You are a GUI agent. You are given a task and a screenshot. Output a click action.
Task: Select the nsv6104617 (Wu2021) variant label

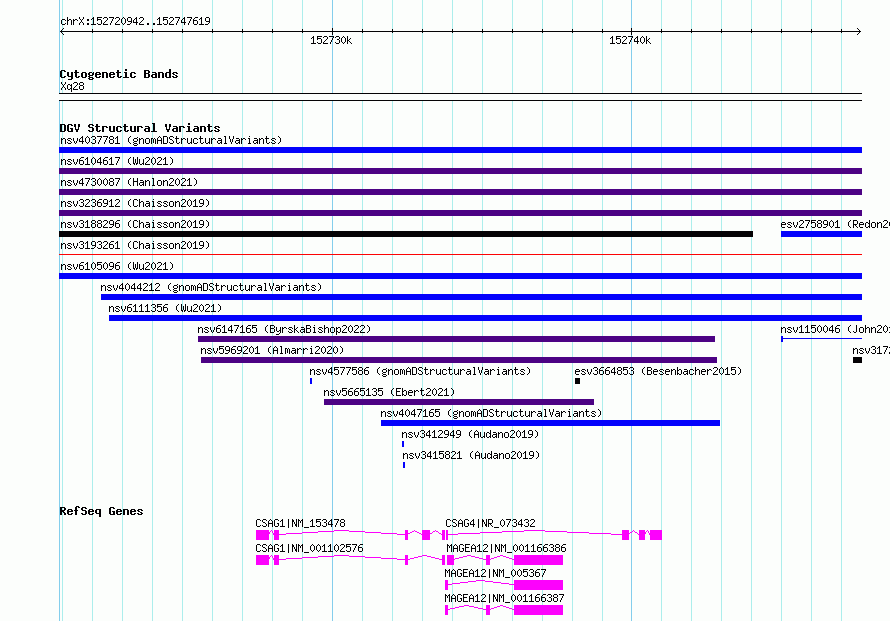pyautogui.click(x=117, y=161)
